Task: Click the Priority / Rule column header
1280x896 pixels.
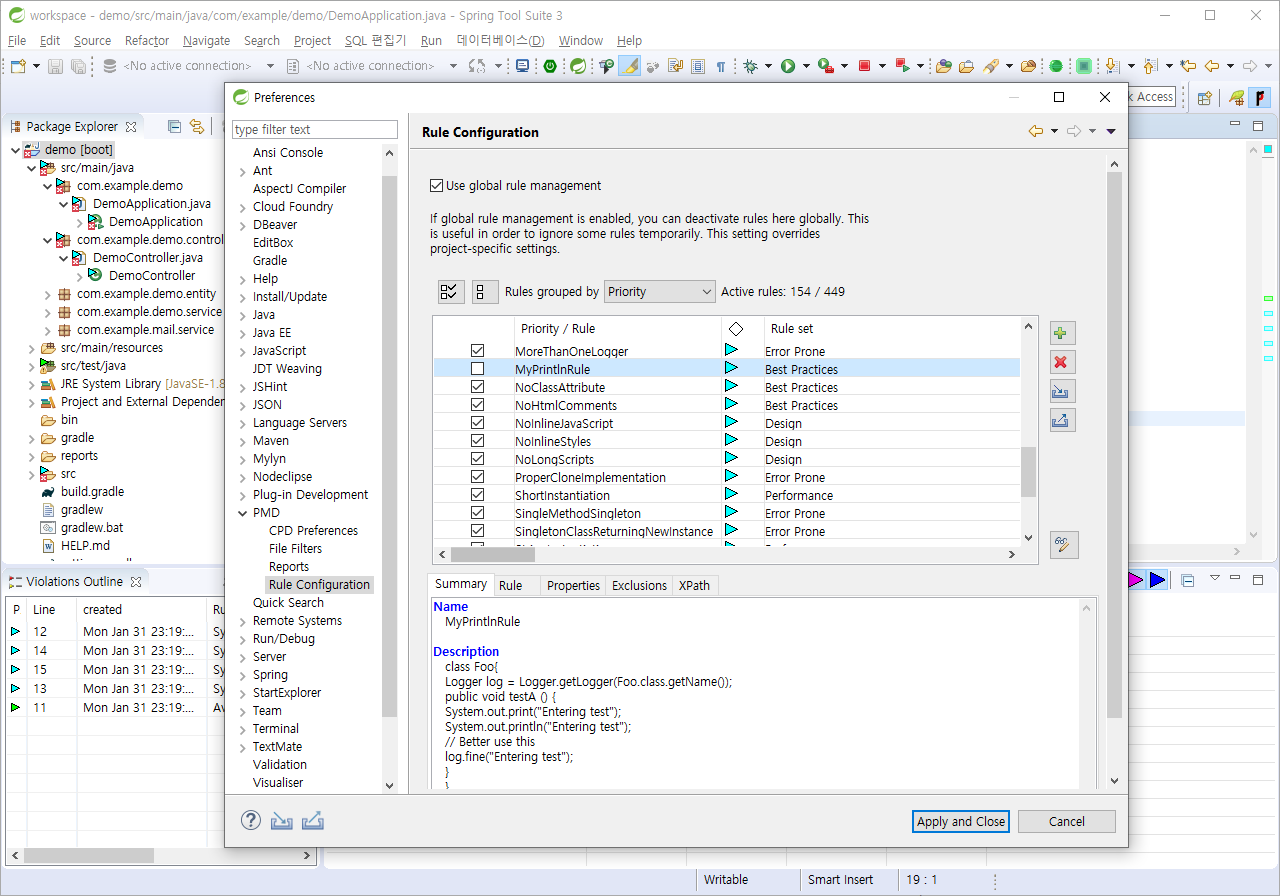Action: 618,328
